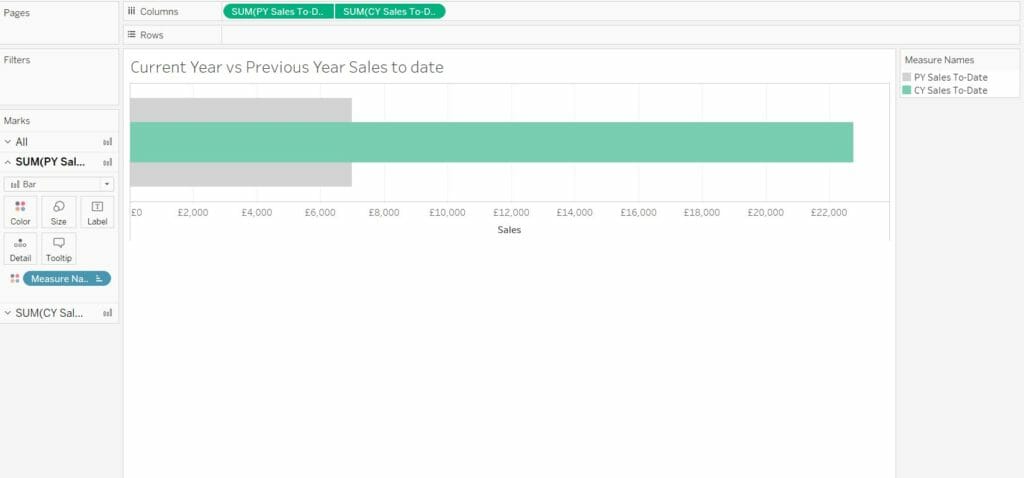The height and width of the screenshot is (478, 1024).
Task: Click the green CY Sales bar in chart
Action: tap(491, 142)
